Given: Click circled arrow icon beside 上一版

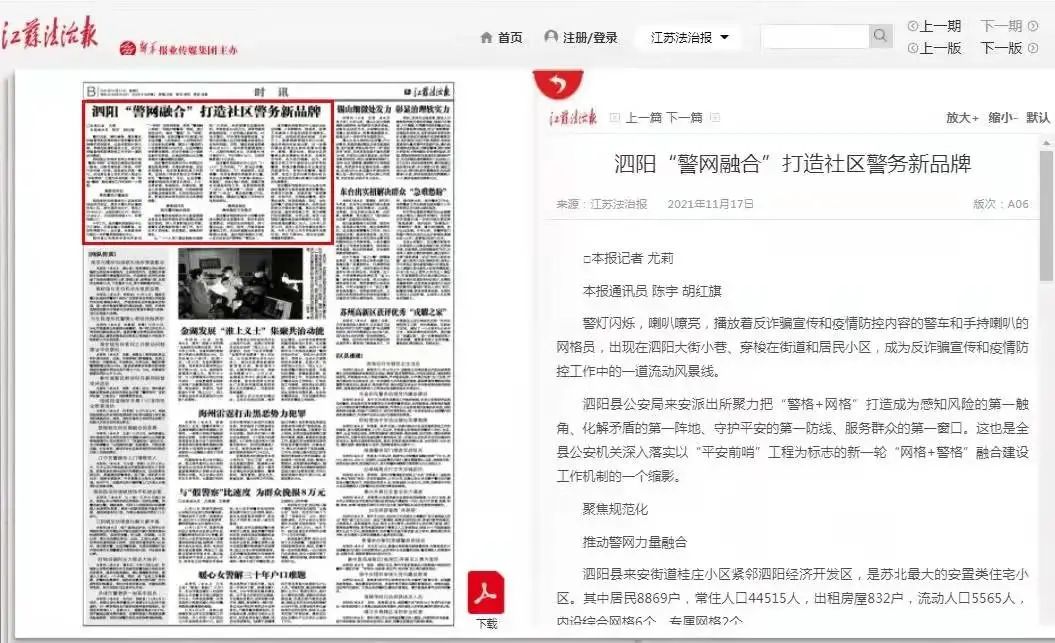Looking at the screenshot, I should (912, 48).
